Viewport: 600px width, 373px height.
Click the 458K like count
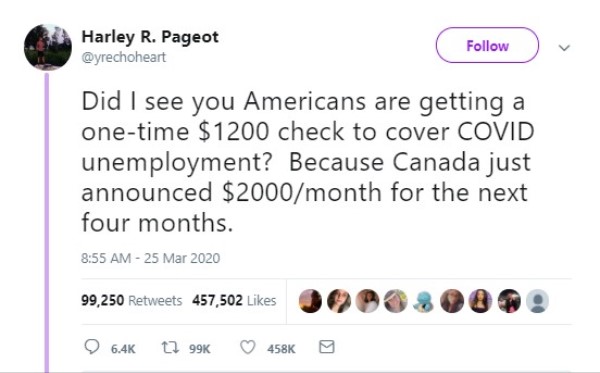point(281,349)
